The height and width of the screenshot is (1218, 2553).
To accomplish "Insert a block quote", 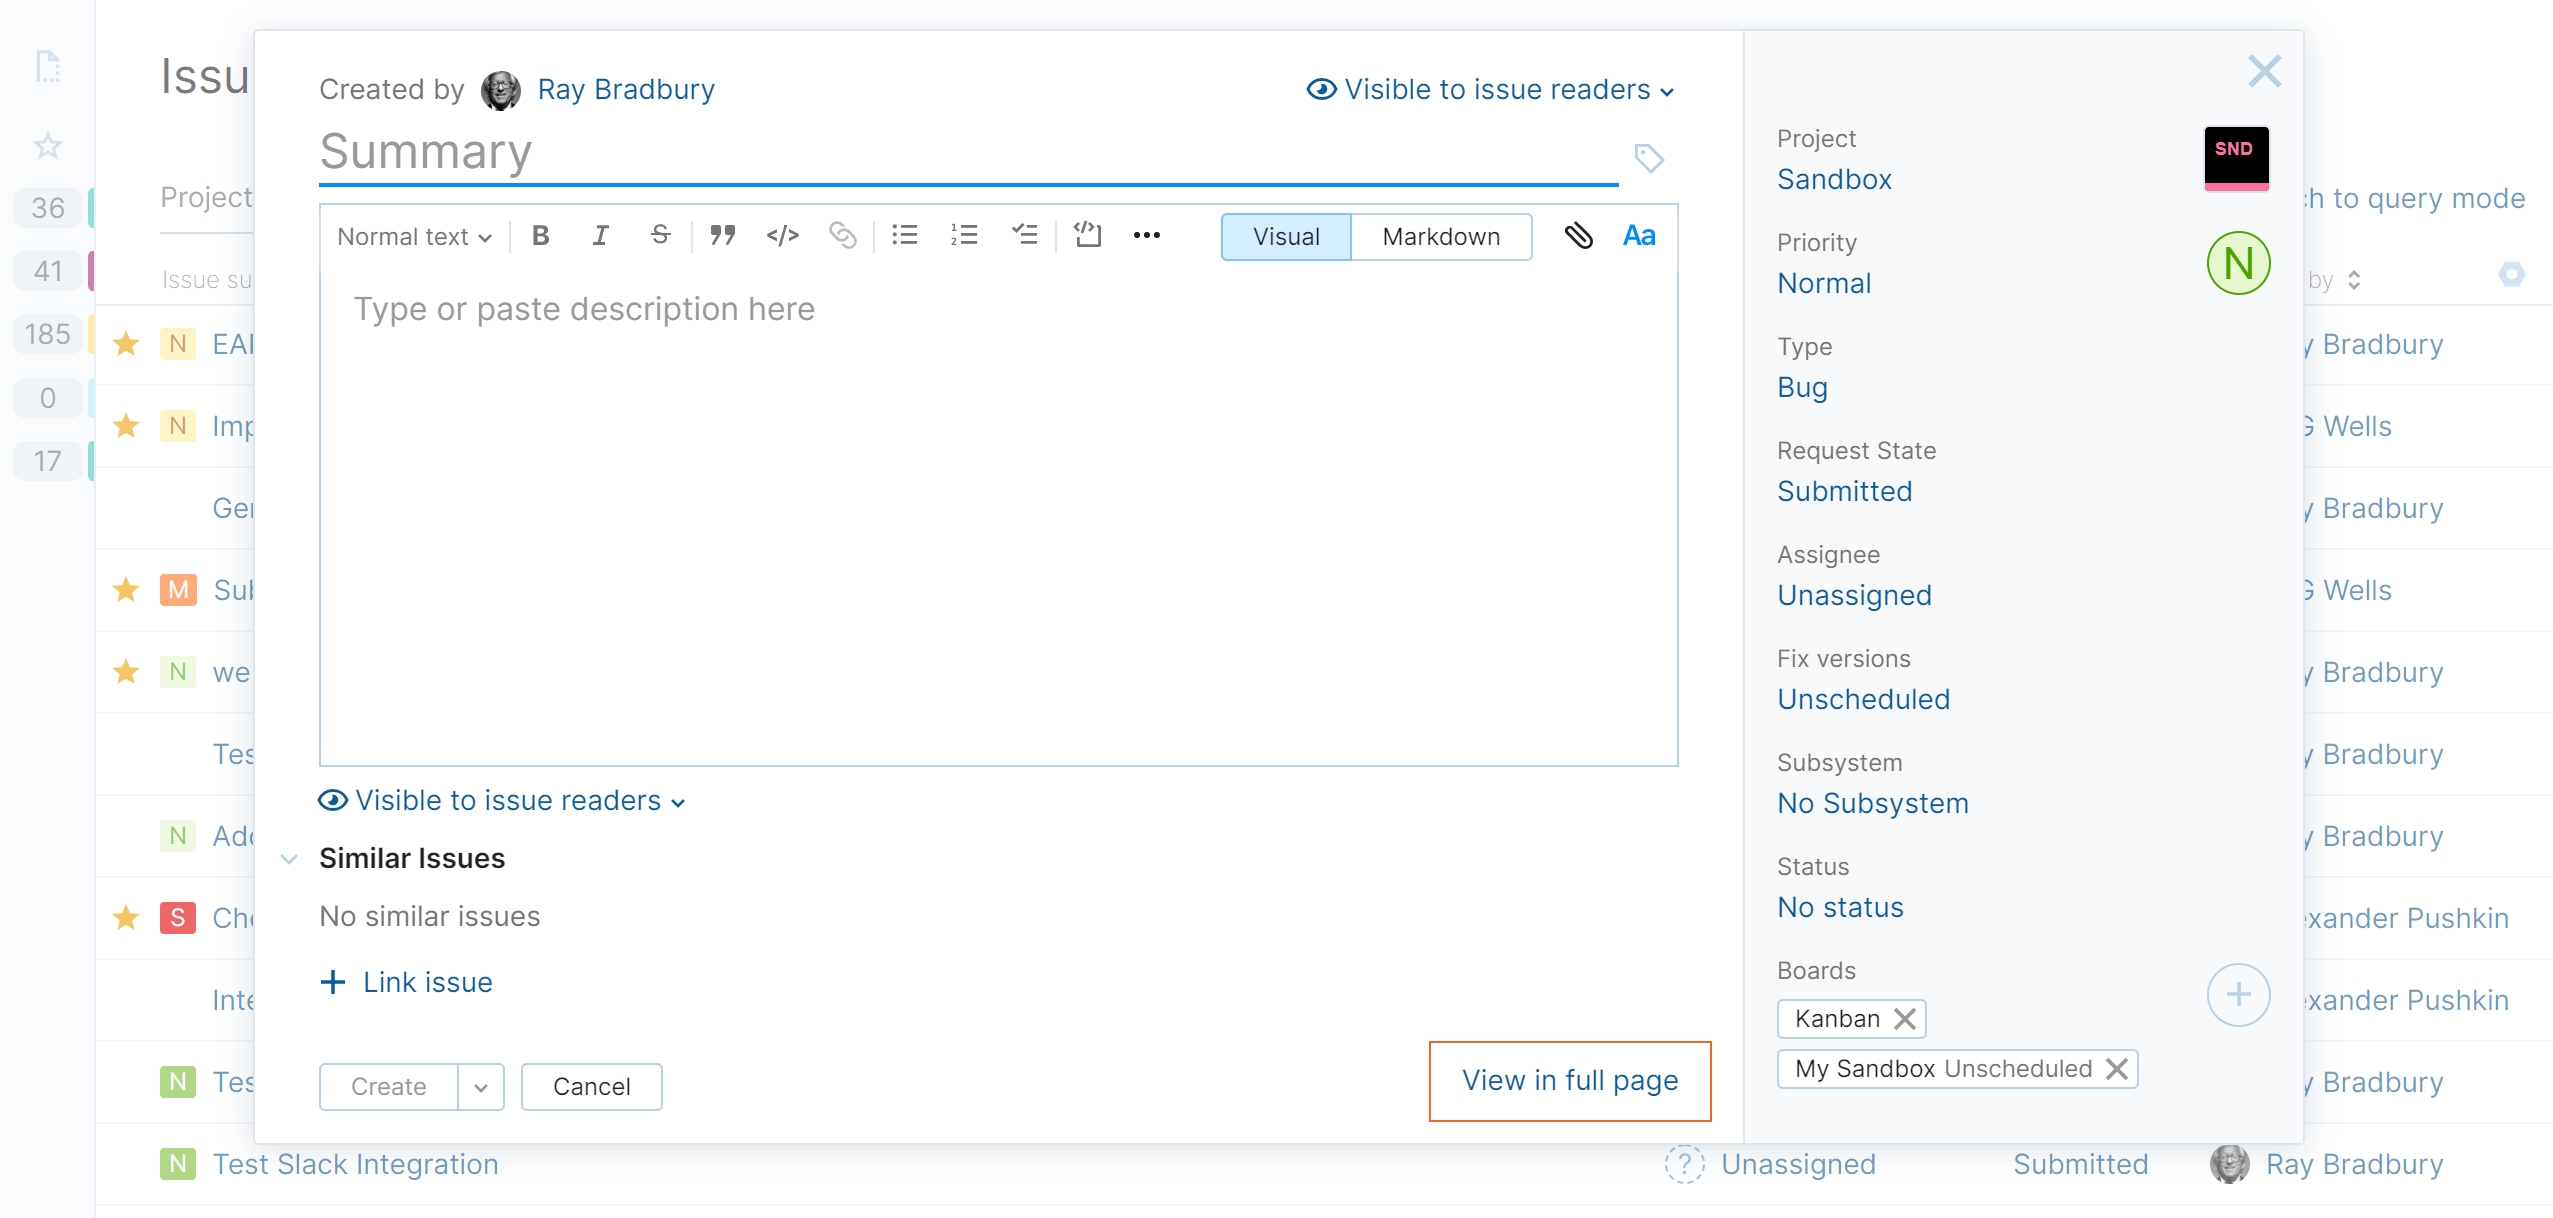I will pos(722,236).
